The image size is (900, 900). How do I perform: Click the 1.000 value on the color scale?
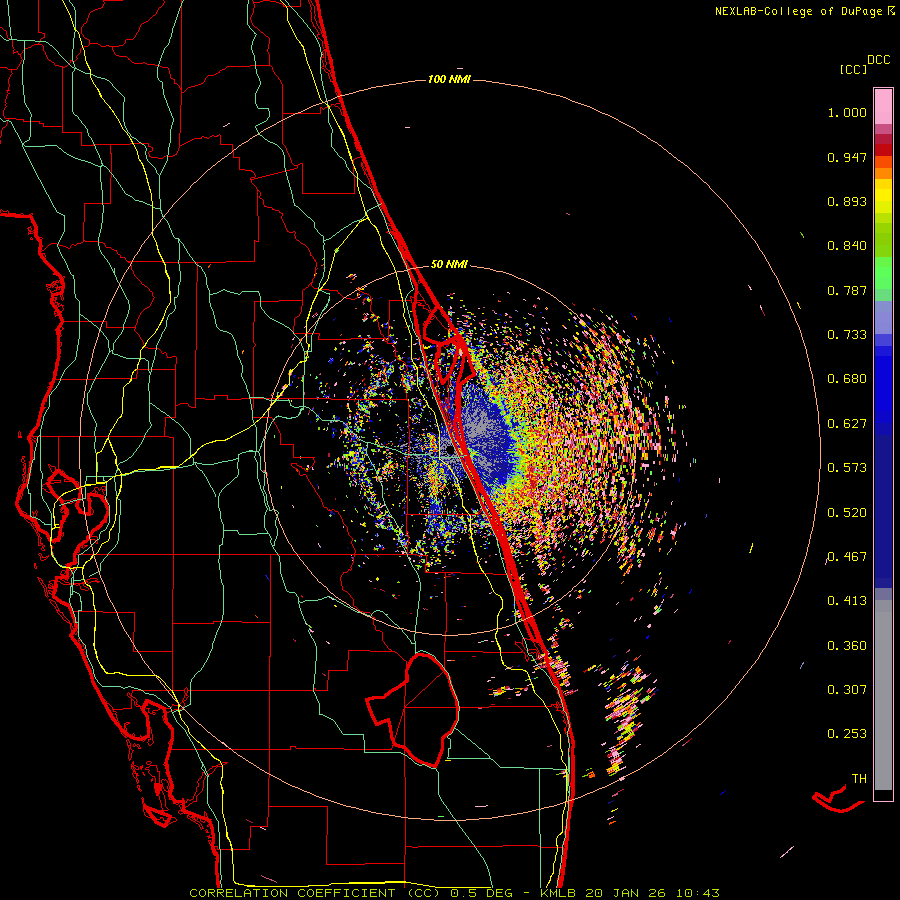tap(847, 112)
